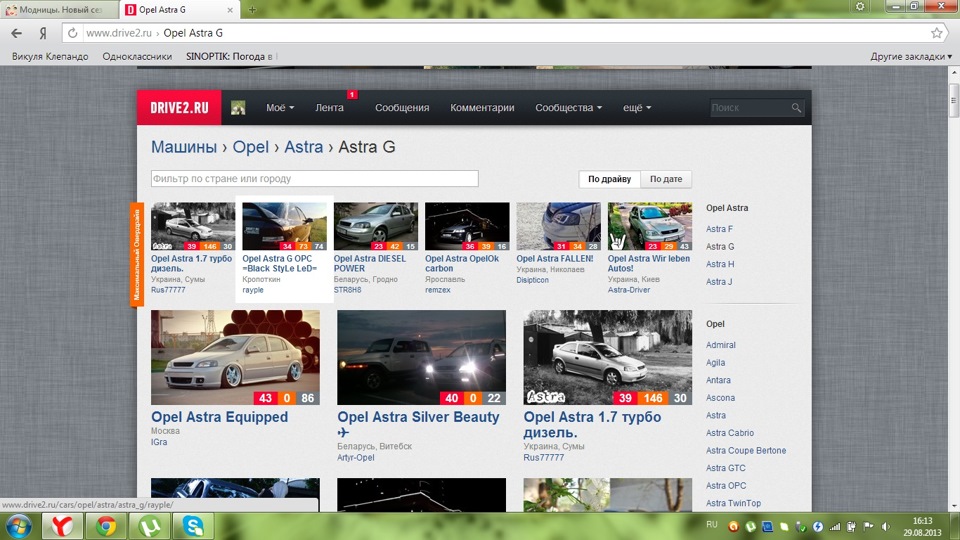Open Сообщения in the navigation bar

point(402,108)
